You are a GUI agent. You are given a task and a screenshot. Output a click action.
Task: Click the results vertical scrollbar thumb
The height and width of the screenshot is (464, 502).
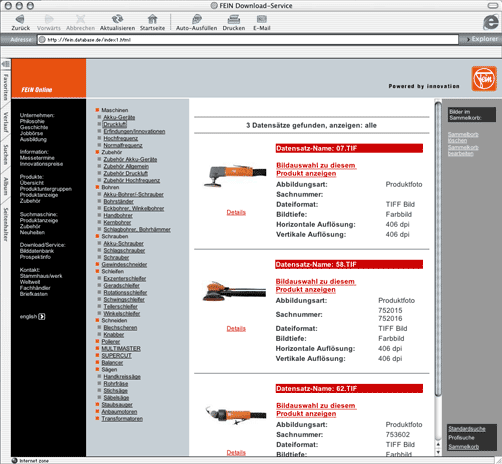click(x=438, y=249)
